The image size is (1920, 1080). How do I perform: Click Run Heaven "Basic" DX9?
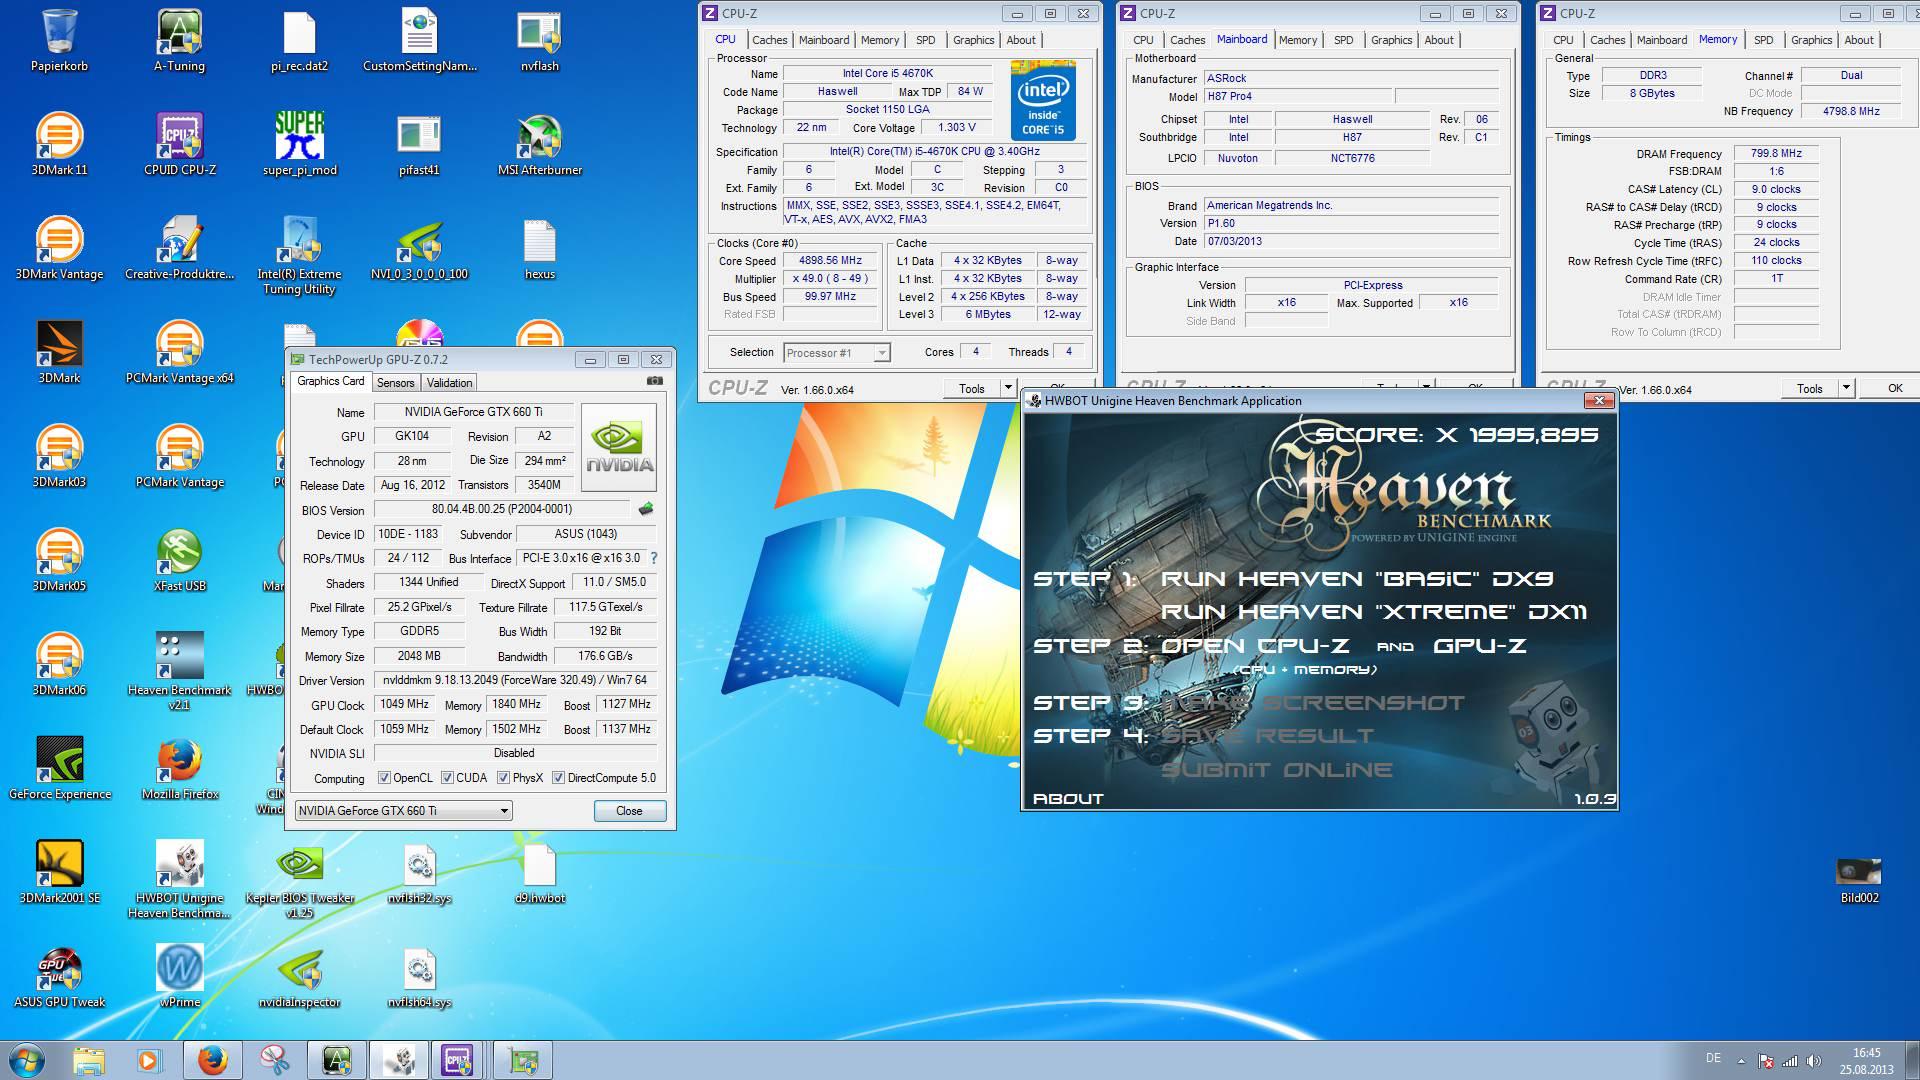click(x=1357, y=579)
